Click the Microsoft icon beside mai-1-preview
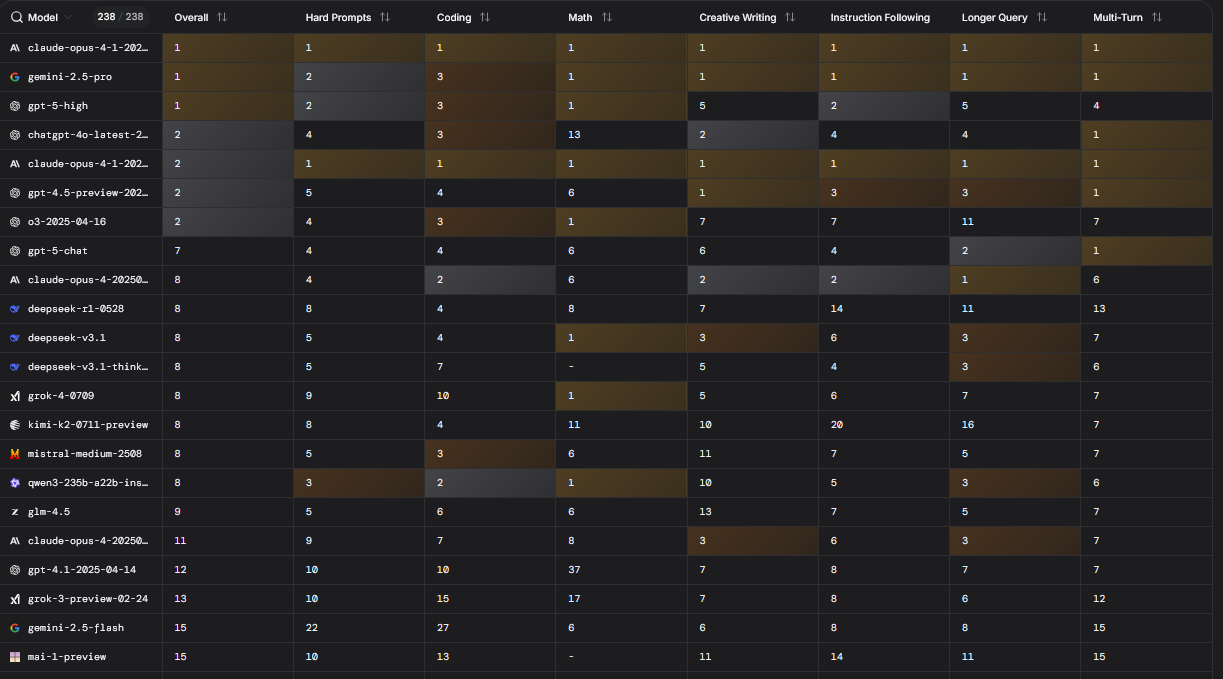 pos(13,656)
